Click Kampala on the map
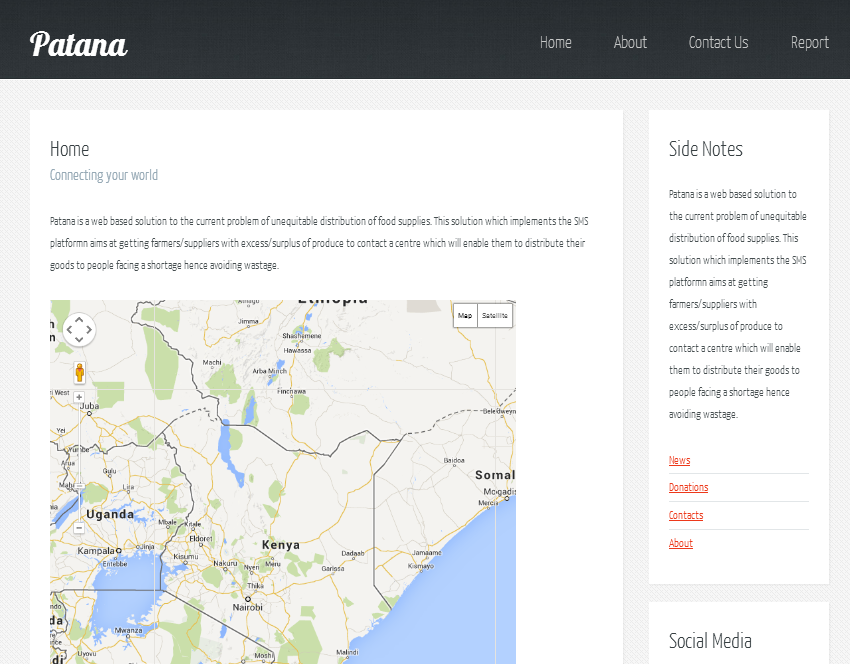850x664 pixels. [96, 551]
